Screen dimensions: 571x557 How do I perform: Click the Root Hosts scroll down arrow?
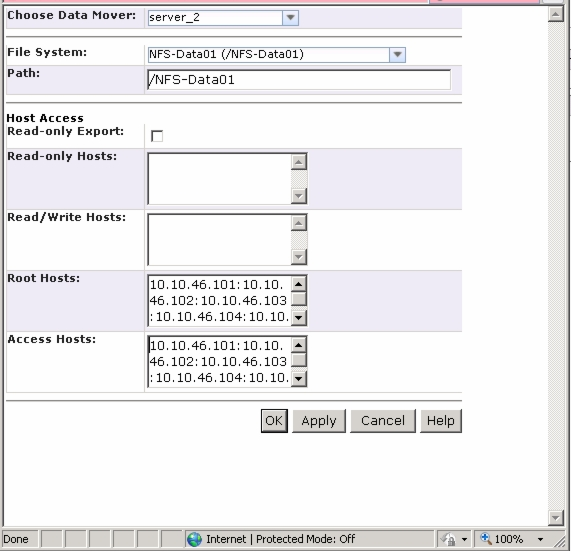299,318
